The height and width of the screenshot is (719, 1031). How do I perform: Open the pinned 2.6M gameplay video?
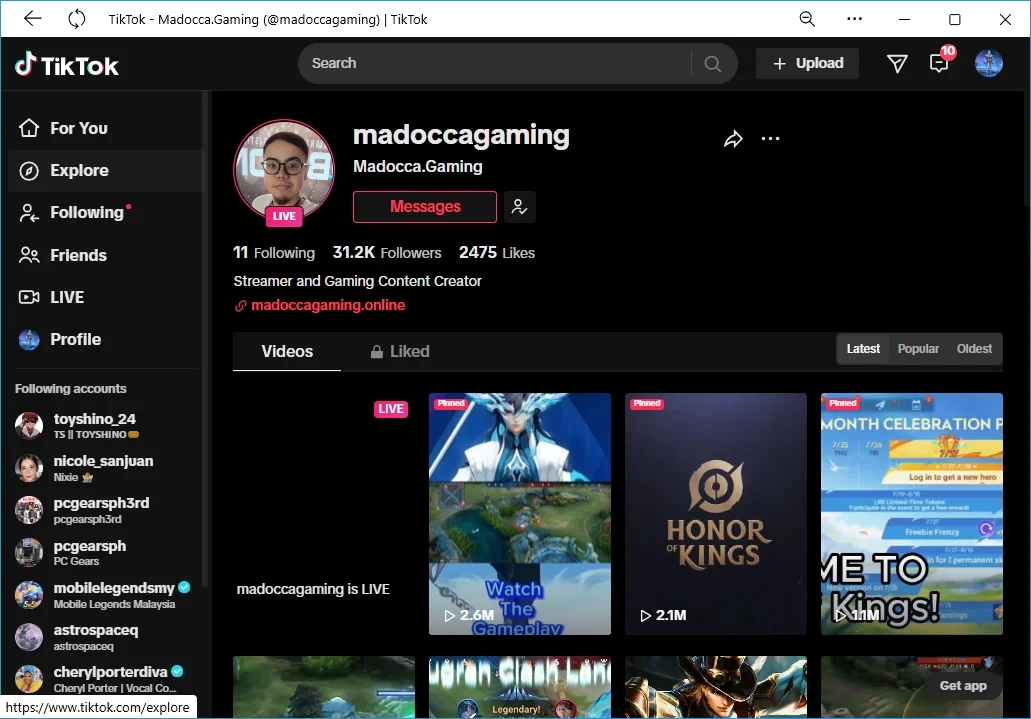tap(519, 514)
